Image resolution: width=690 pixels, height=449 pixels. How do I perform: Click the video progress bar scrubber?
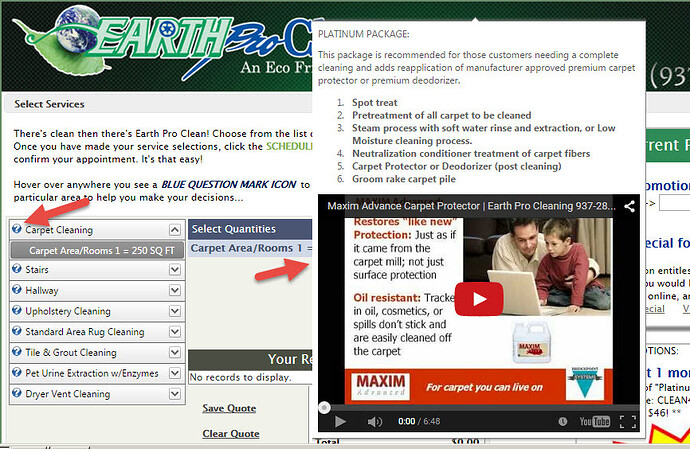click(x=324, y=407)
